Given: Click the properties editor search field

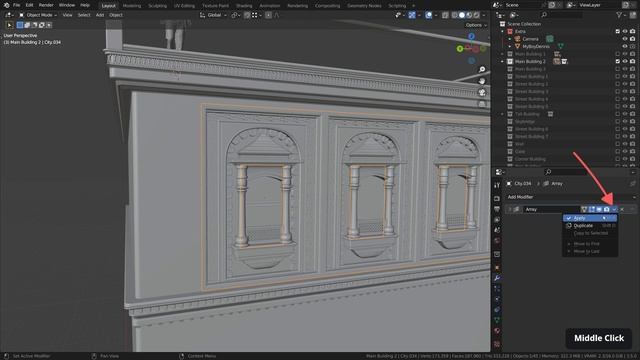Looking at the screenshot, I should coord(565,172).
